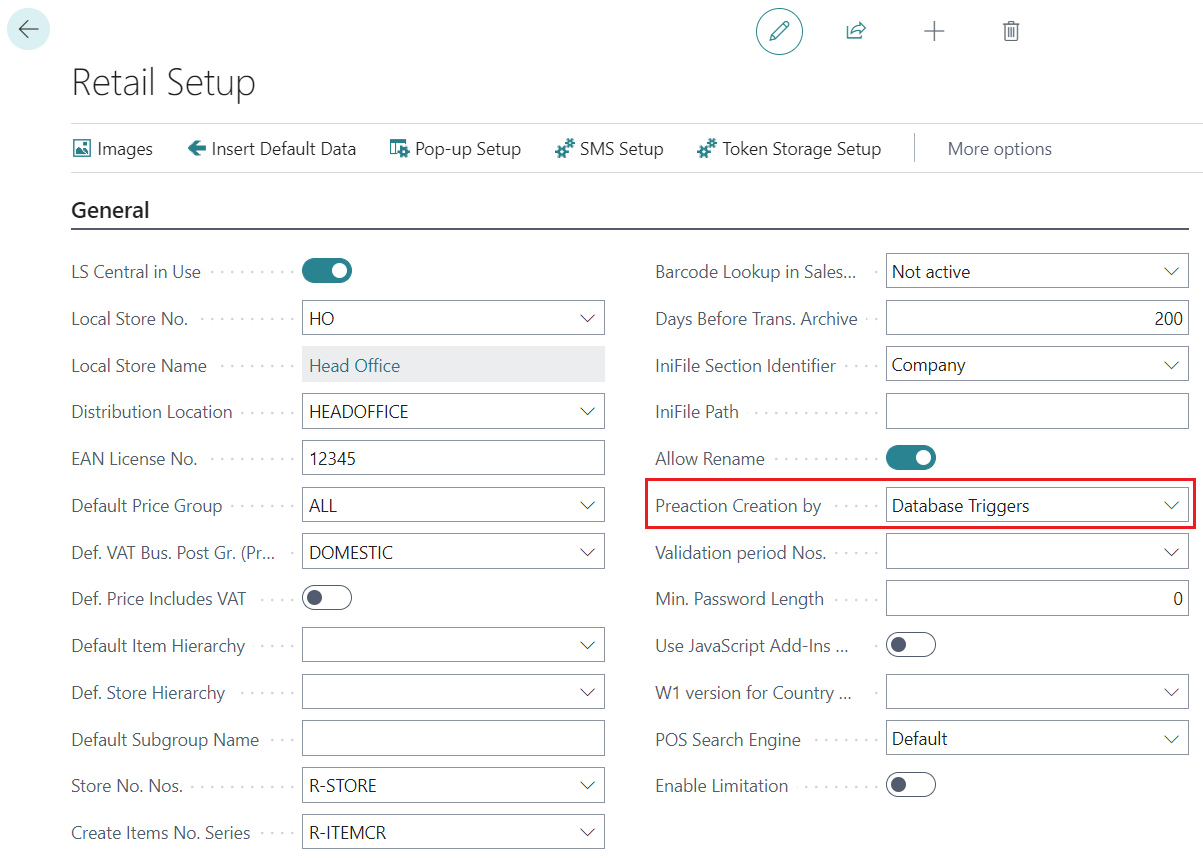This screenshot has height=858, width=1203.
Task: Expand the Local Store No. dropdown
Action: pos(587,319)
